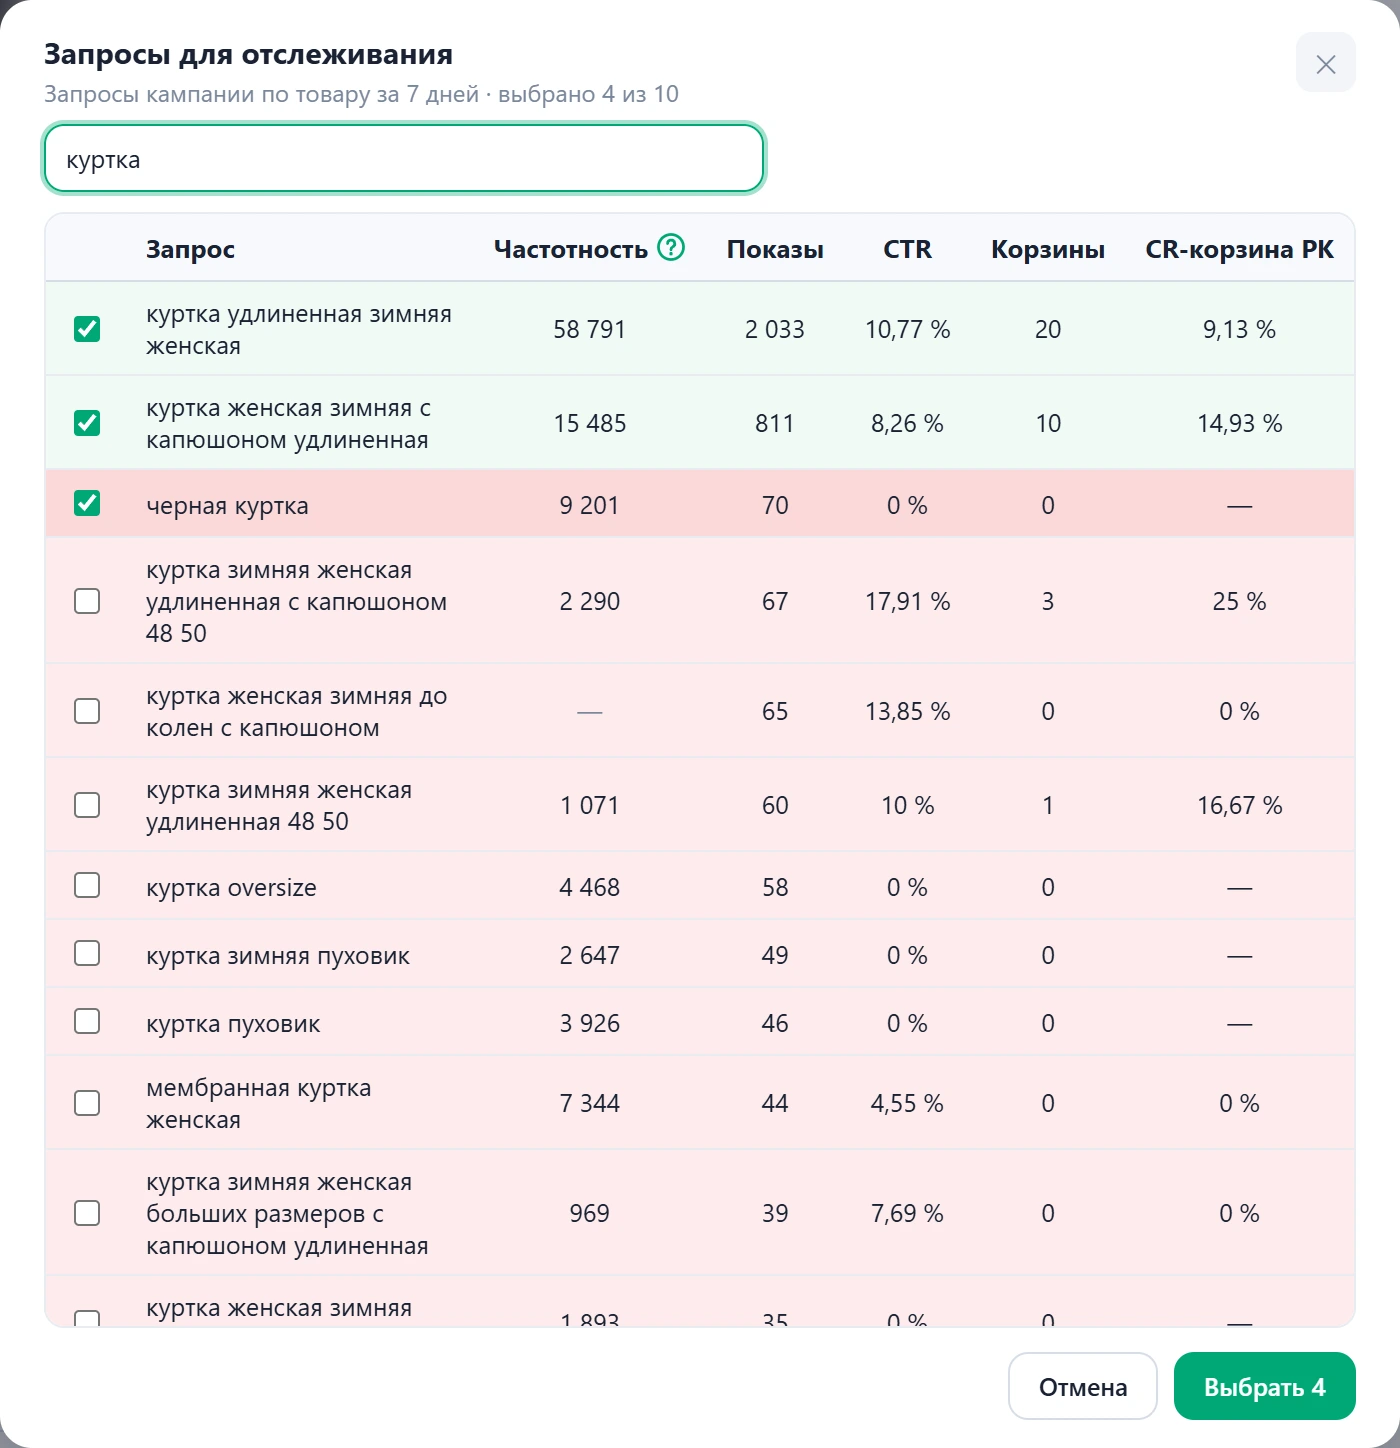Click the Запрос column header
The image size is (1400, 1448).
point(191,249)
